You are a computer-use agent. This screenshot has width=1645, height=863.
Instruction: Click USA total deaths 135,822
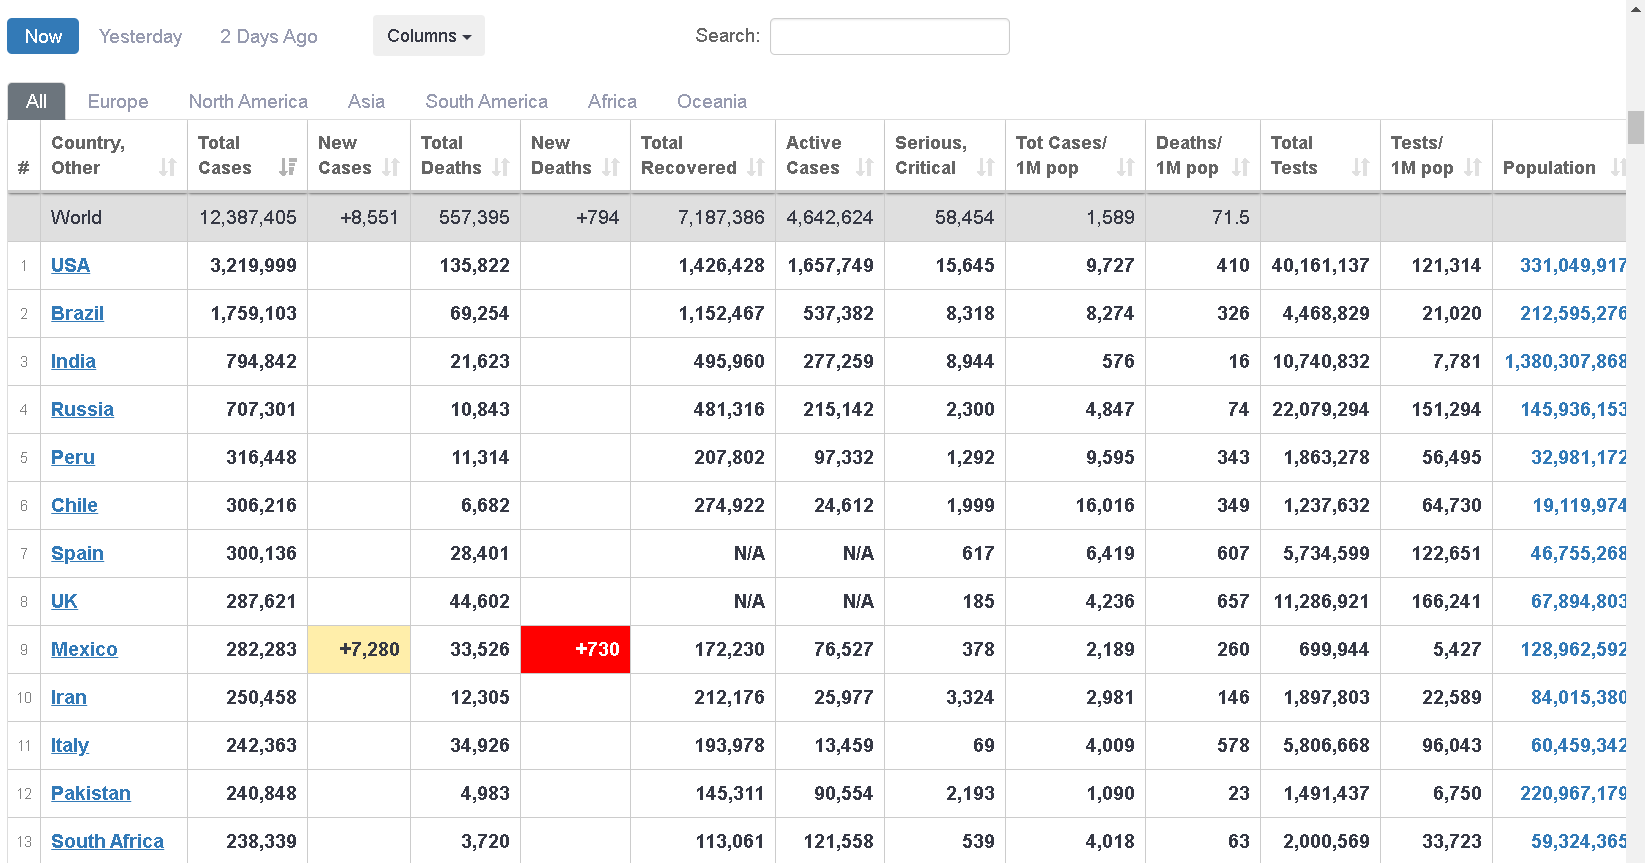[474, 265]
